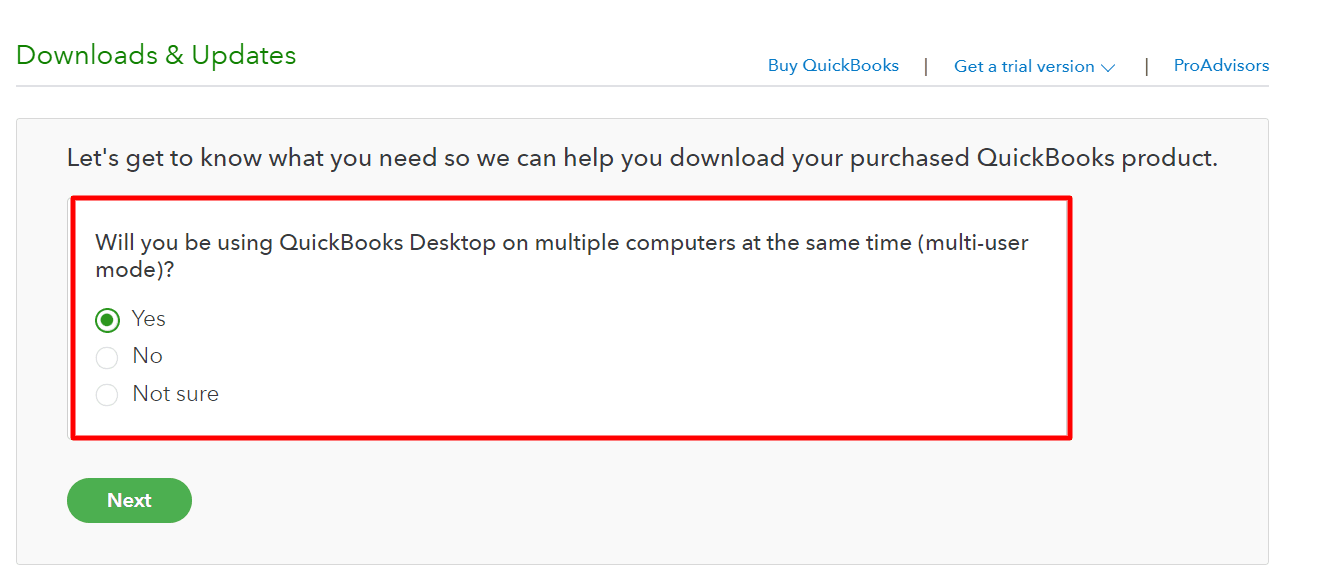Open the Buy QuickBooks link

pyautogui.click(x=833, y=65)
